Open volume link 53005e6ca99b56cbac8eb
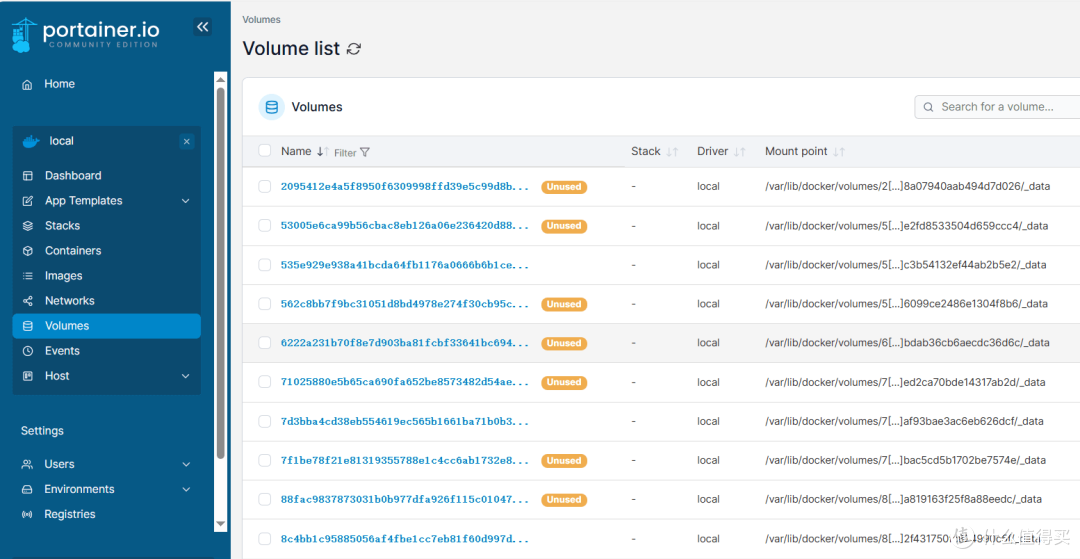 (x=405, y=226)
